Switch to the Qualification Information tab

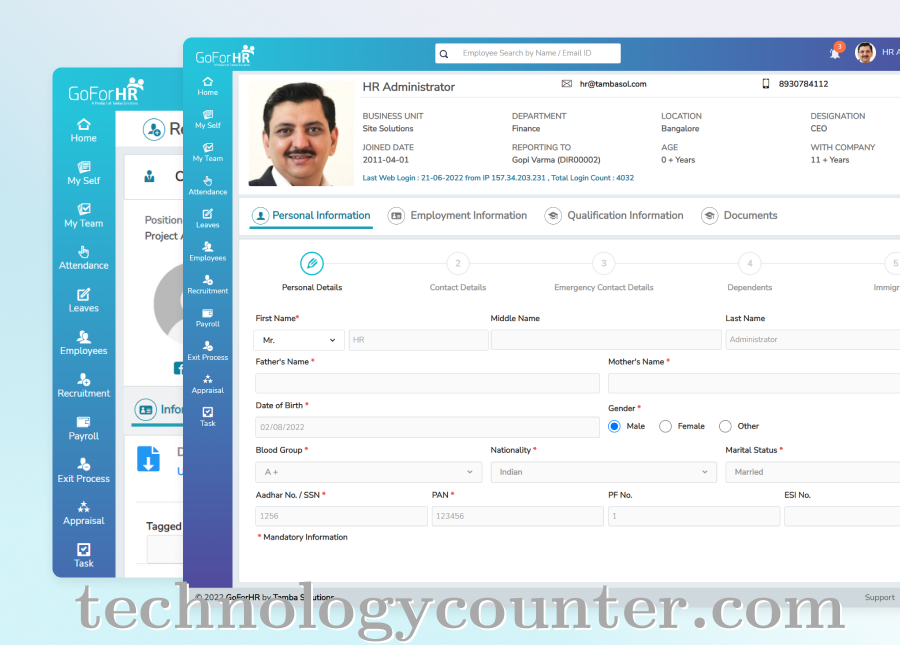click(614, 216)
